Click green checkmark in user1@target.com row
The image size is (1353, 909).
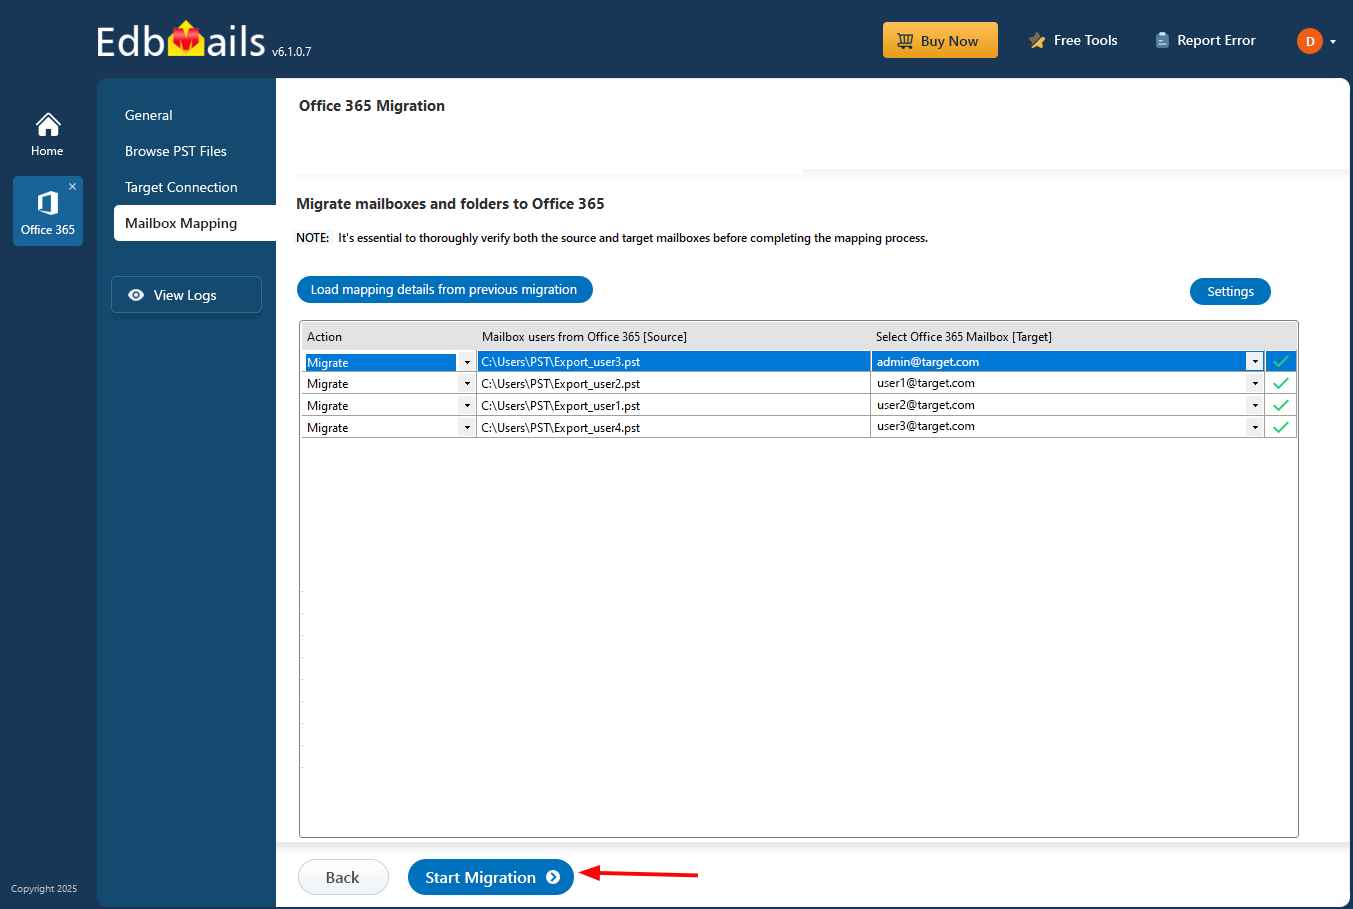coord(1281,383)
